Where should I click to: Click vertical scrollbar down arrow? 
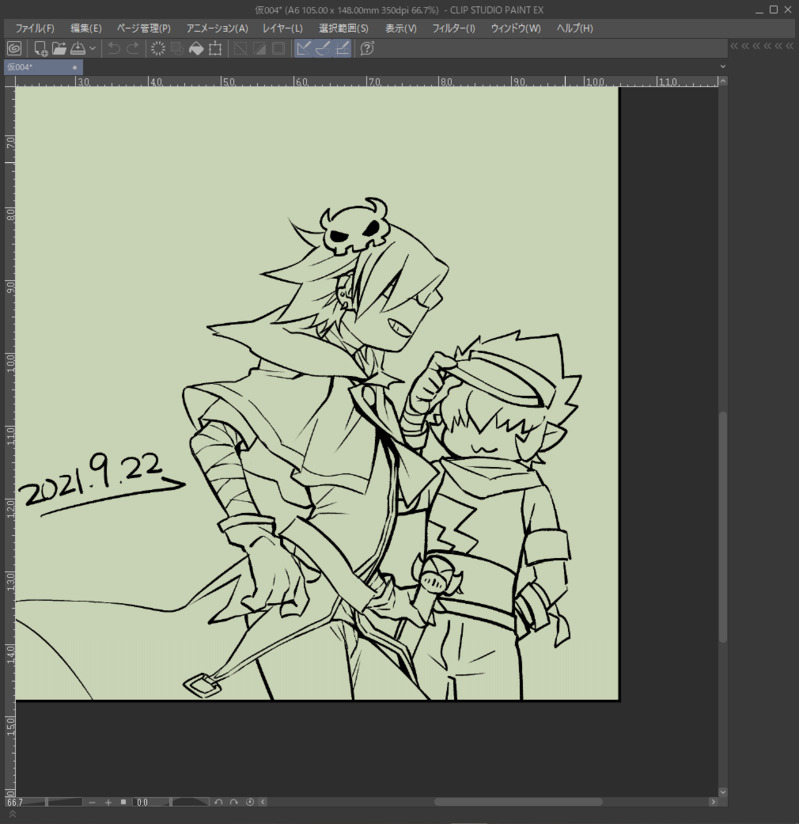point(723,792)
